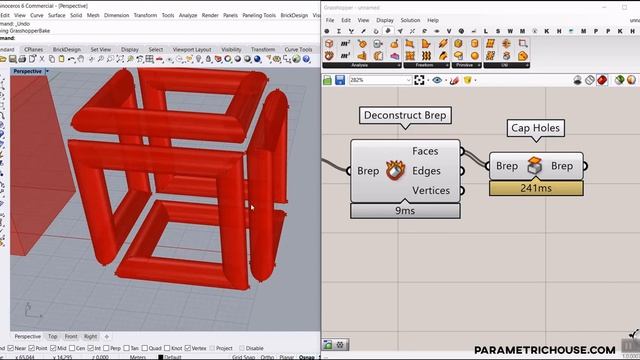Screen dimensions: 640x360
Task: Click the black Default layer color swatch
Action: [160, 357]
